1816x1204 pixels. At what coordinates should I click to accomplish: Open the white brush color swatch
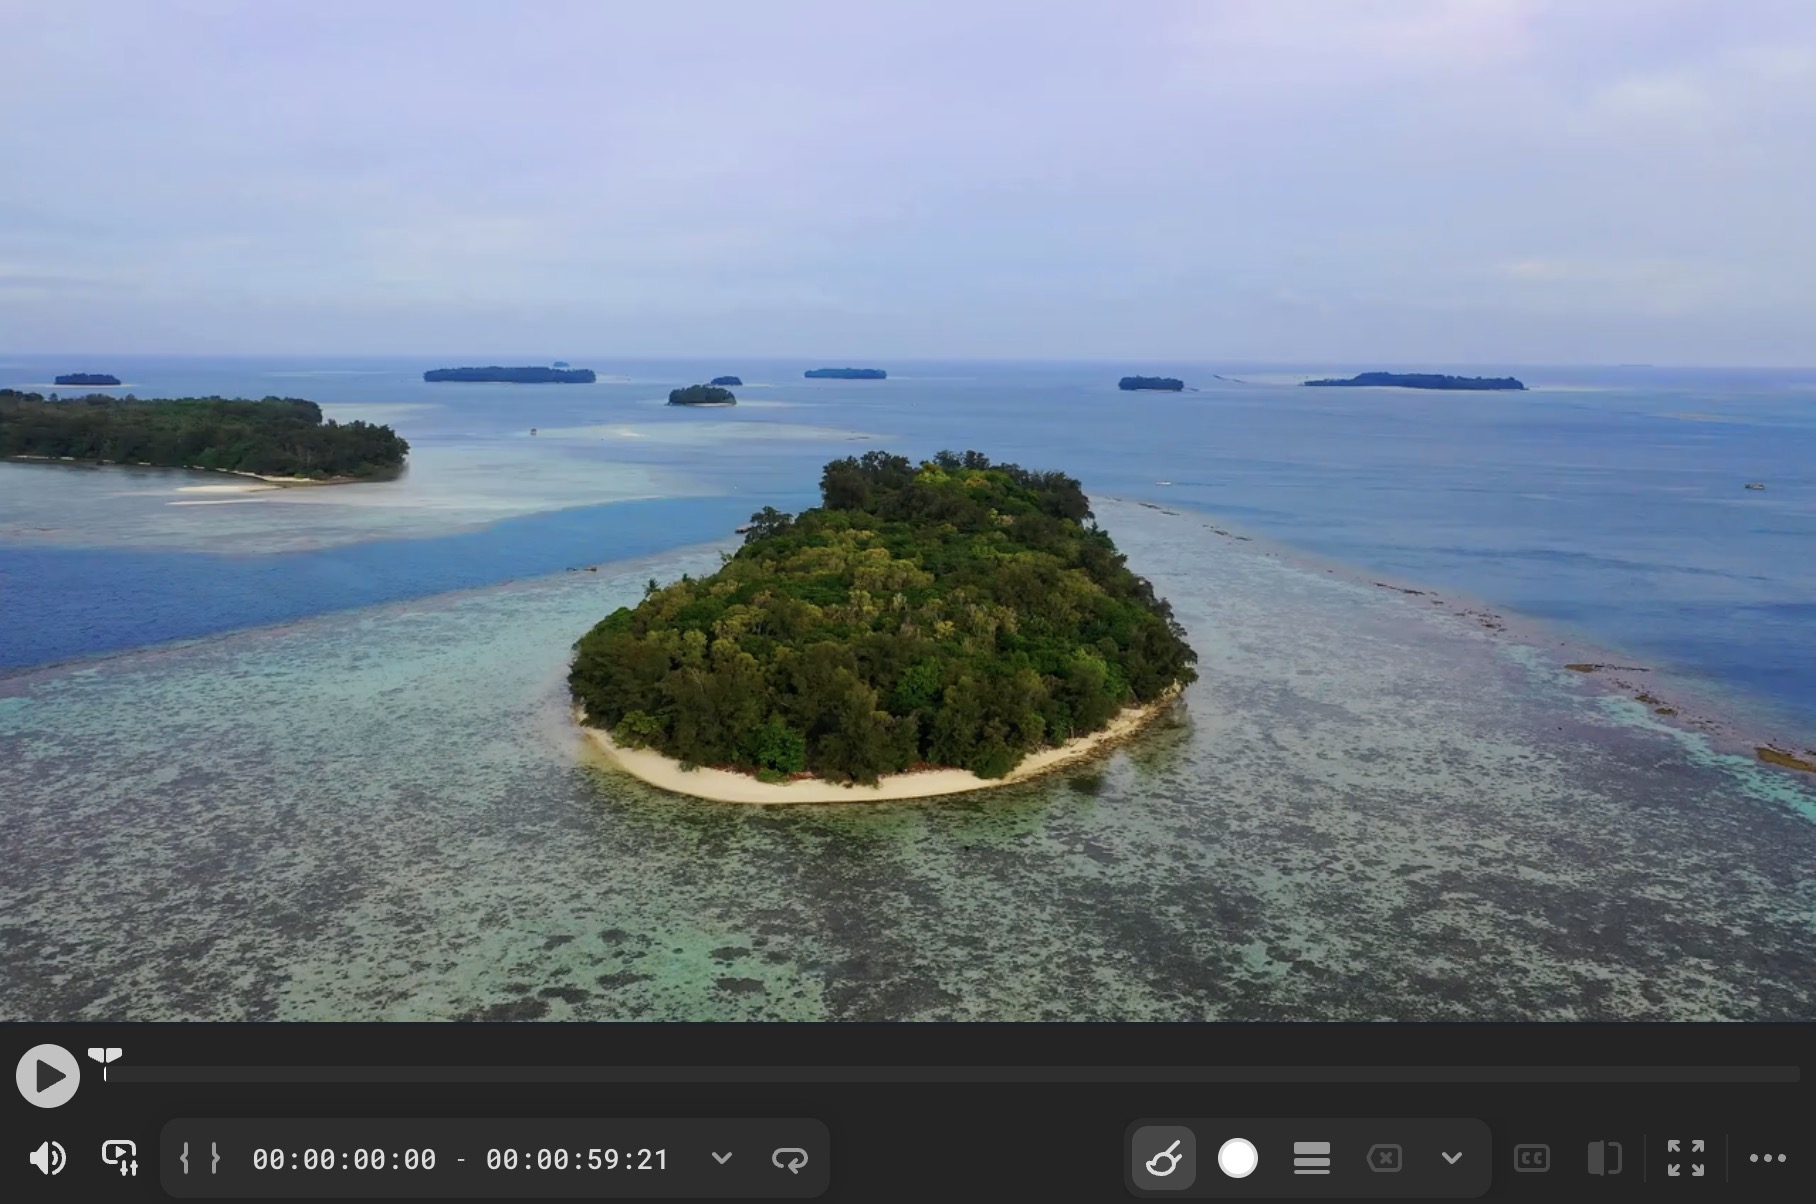(x=1237, y=1158)
